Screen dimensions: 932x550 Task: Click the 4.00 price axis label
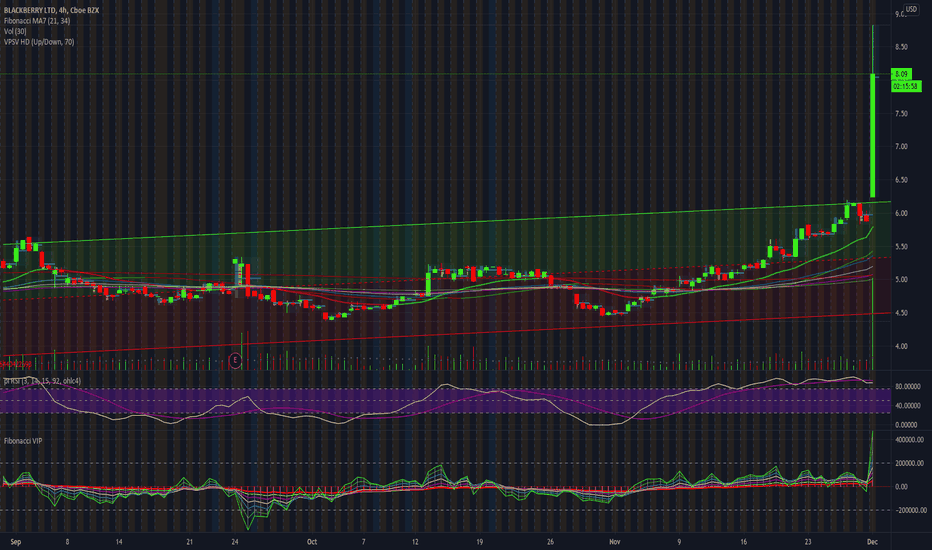coord(901,346)
